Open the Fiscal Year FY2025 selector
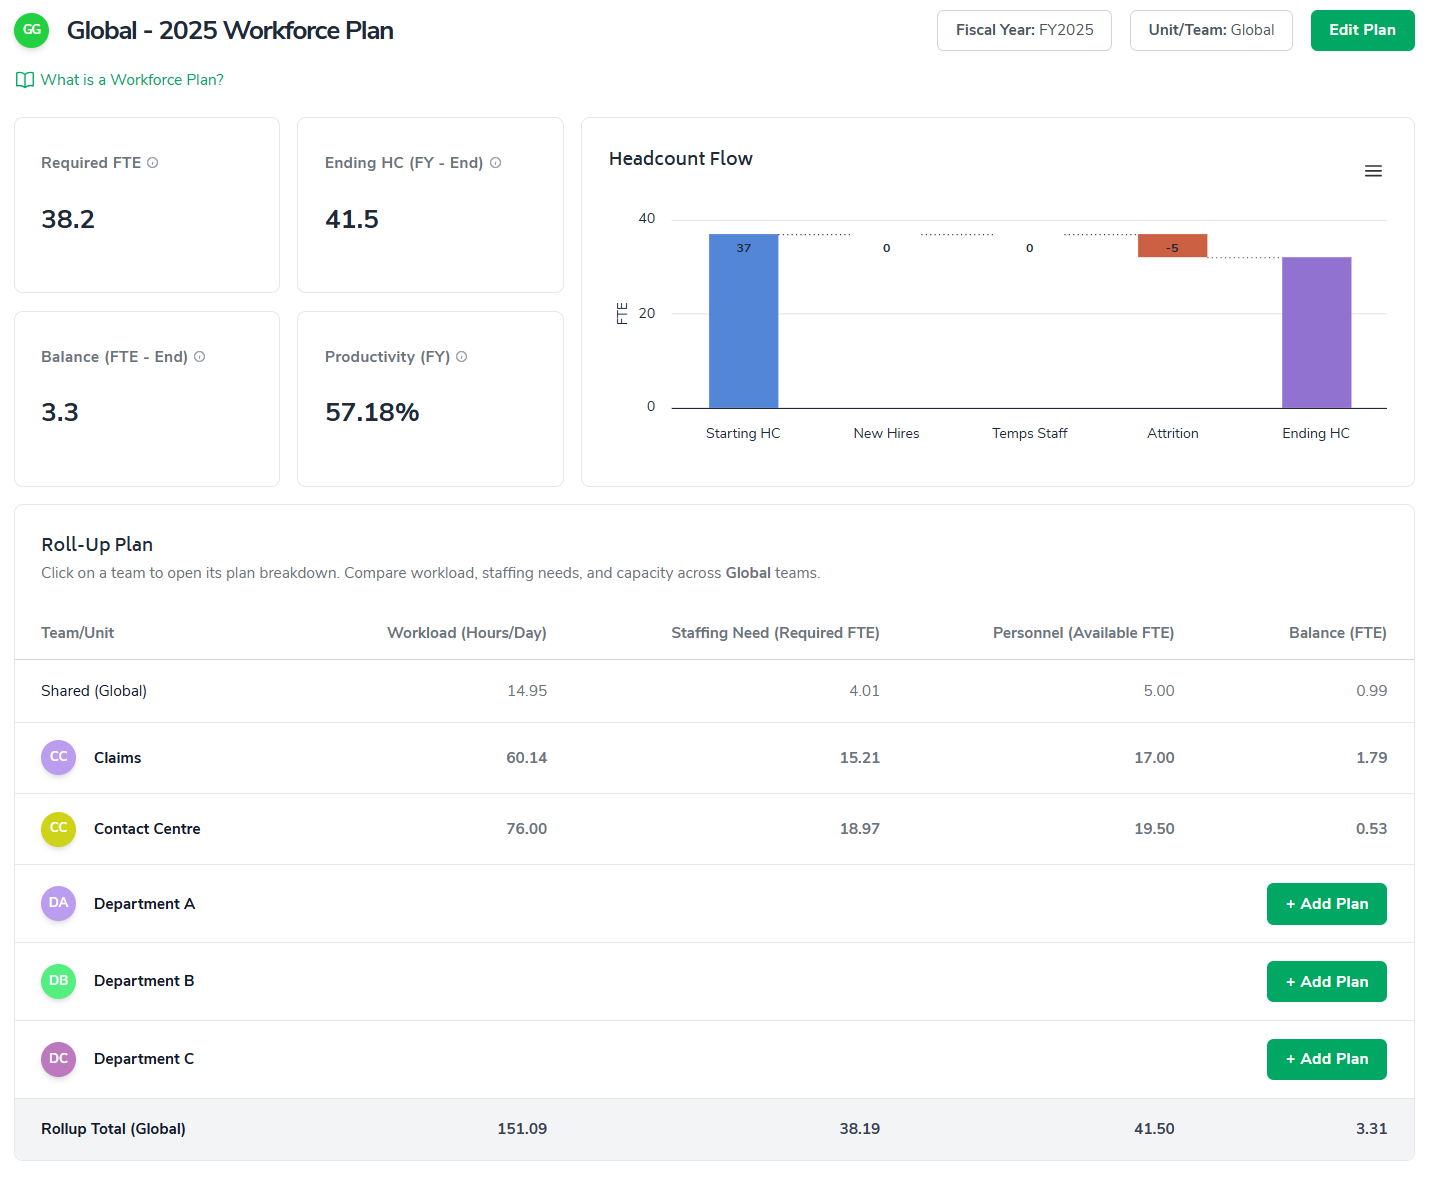The height and width of the screenshot is (1187, 1432). click(x=1024, y=30)
